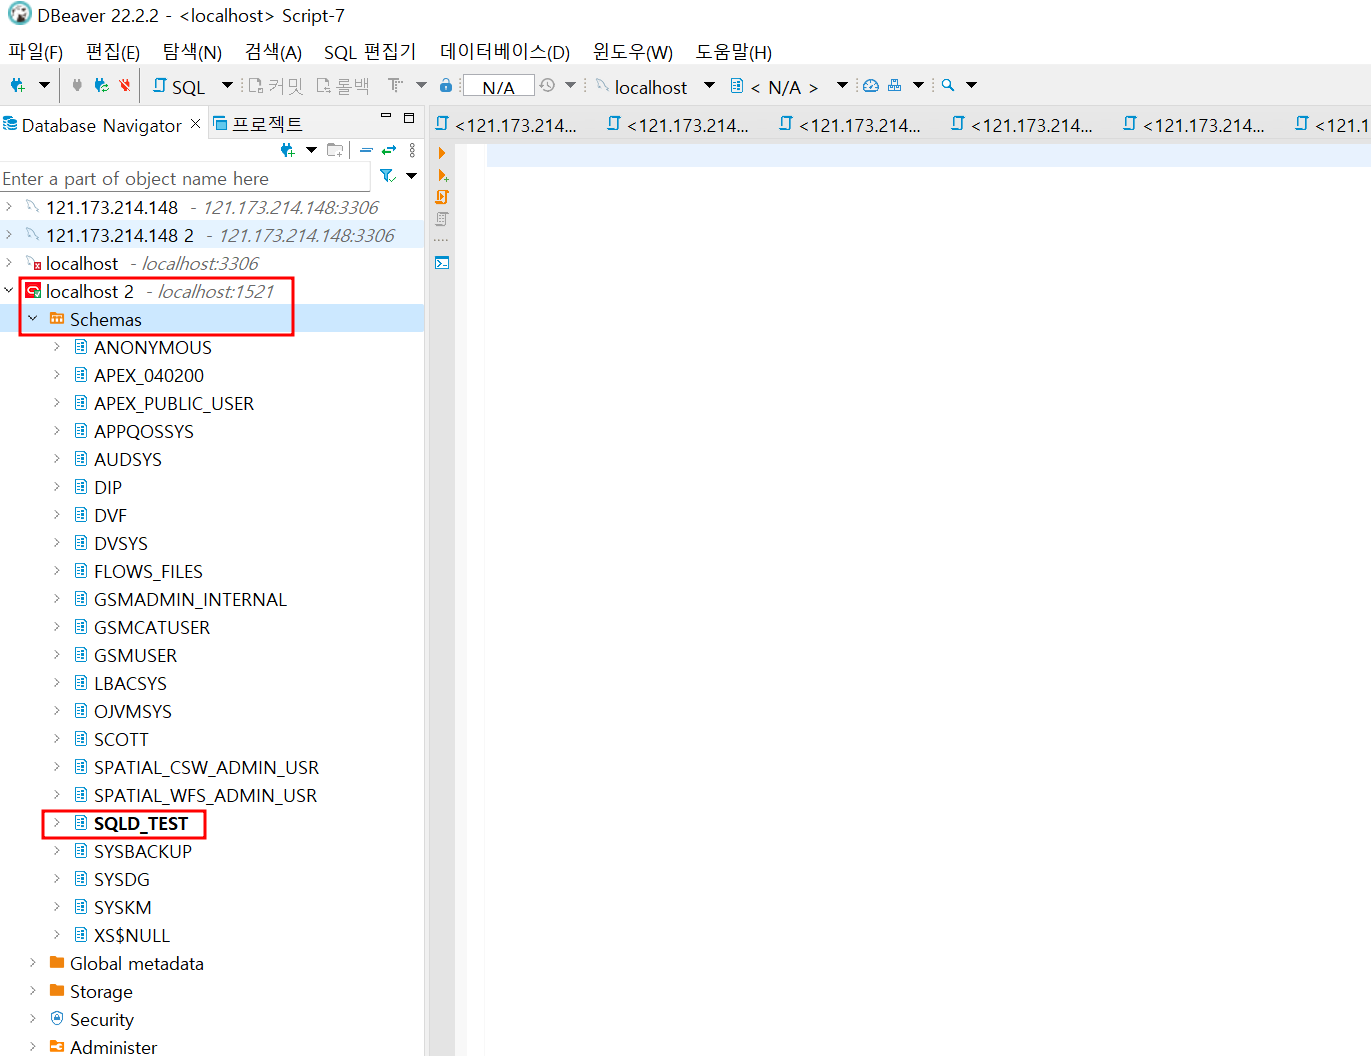Screen dimensions: 1371x1056
Task: Open the 편집(E) menu
Action: click(x=113, y=52)
